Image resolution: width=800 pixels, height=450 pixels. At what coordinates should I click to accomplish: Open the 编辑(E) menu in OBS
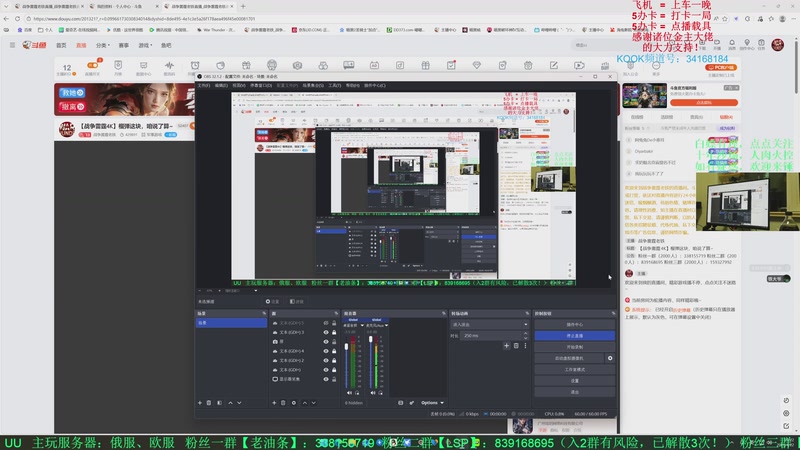(x=221, y=86)
